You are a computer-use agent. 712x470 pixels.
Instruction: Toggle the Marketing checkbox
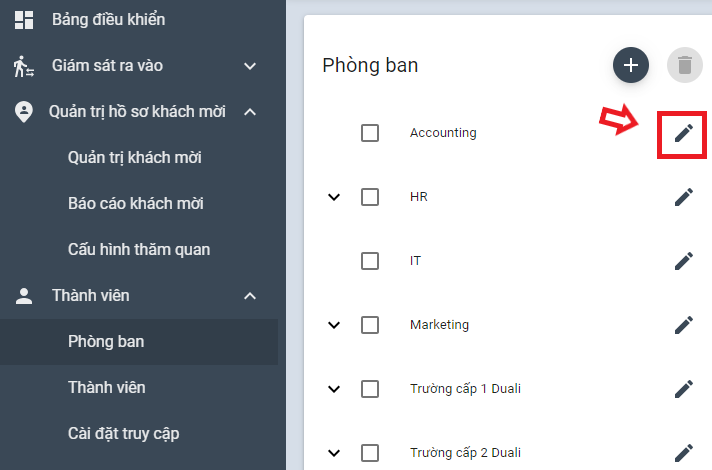click(370, 325)
